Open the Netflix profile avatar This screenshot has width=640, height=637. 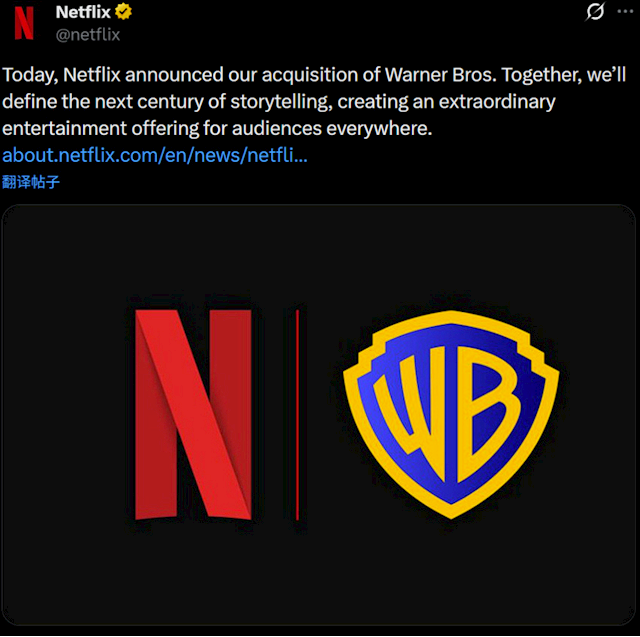pos(24,23)
